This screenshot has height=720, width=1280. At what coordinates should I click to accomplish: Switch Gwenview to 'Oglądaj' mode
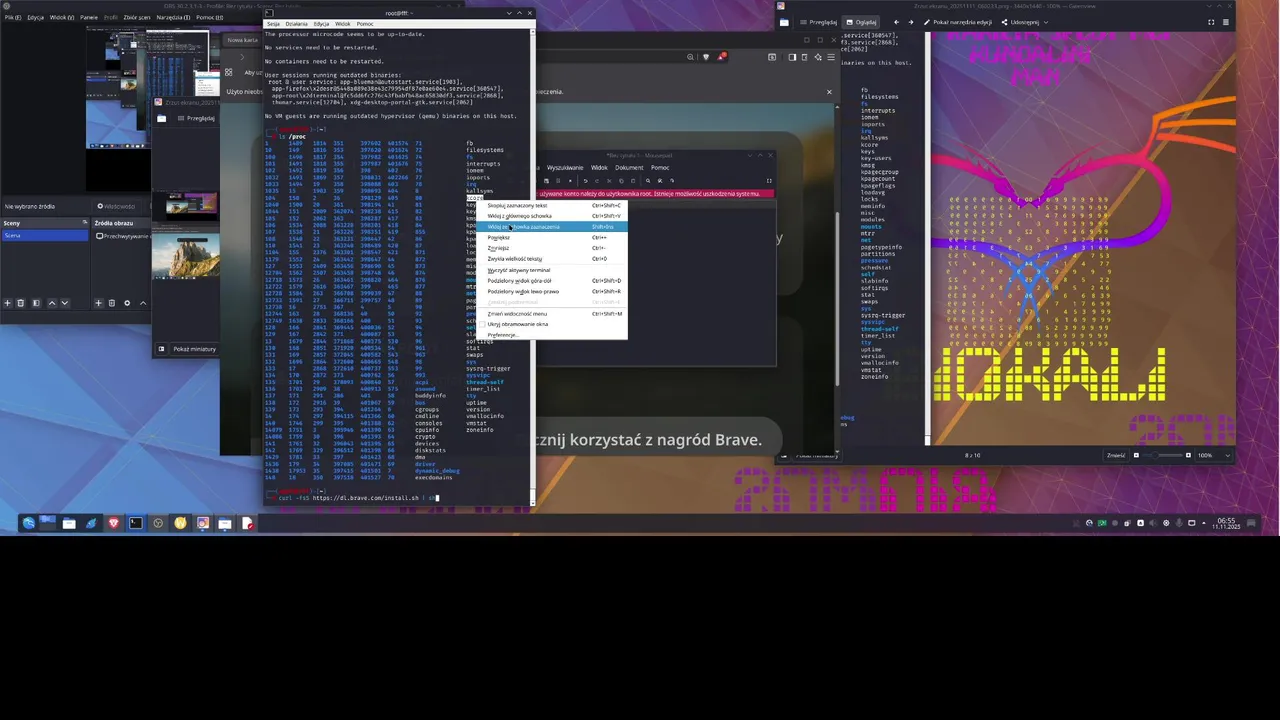click(x=861, y=22)
